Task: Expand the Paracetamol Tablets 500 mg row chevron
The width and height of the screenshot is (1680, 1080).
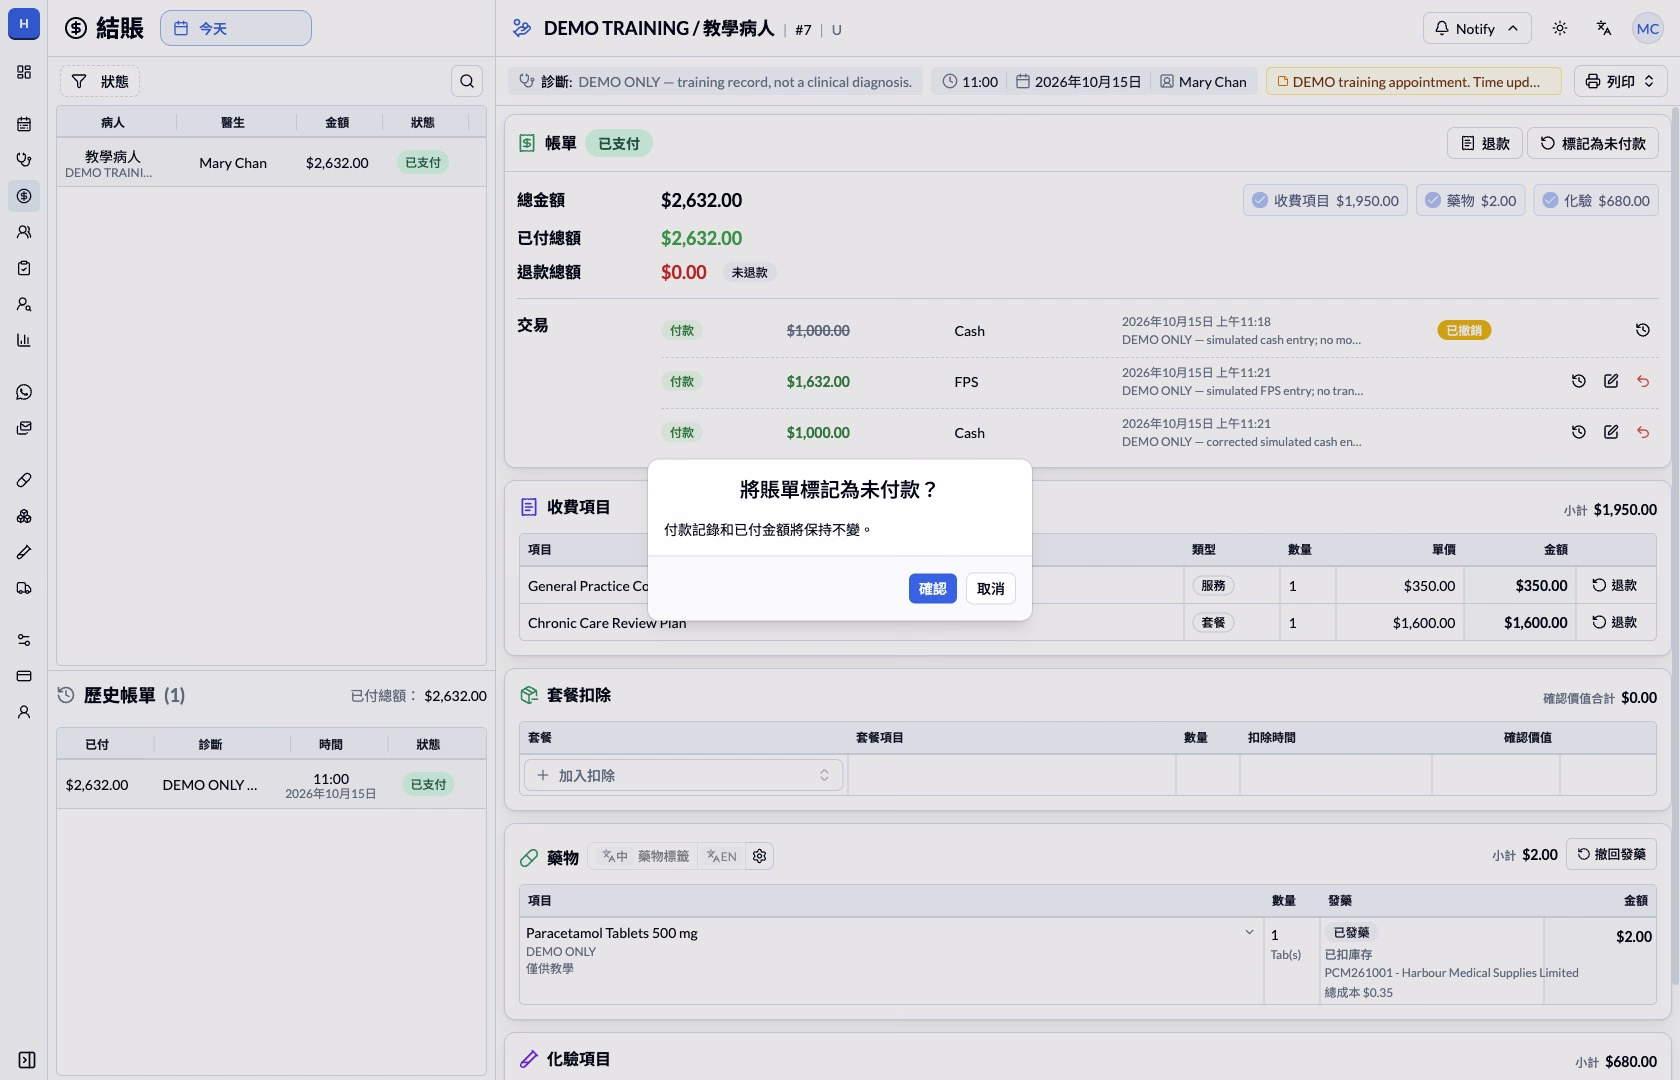Action: 1249,932
